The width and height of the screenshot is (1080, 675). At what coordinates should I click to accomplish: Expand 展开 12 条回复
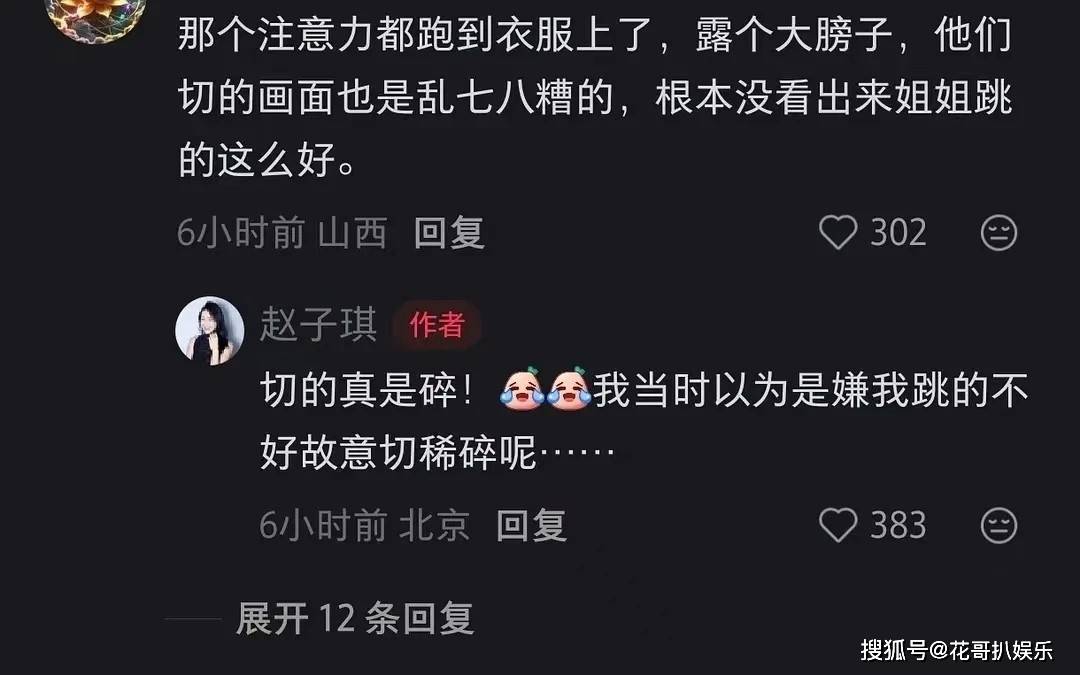point(355,618)
